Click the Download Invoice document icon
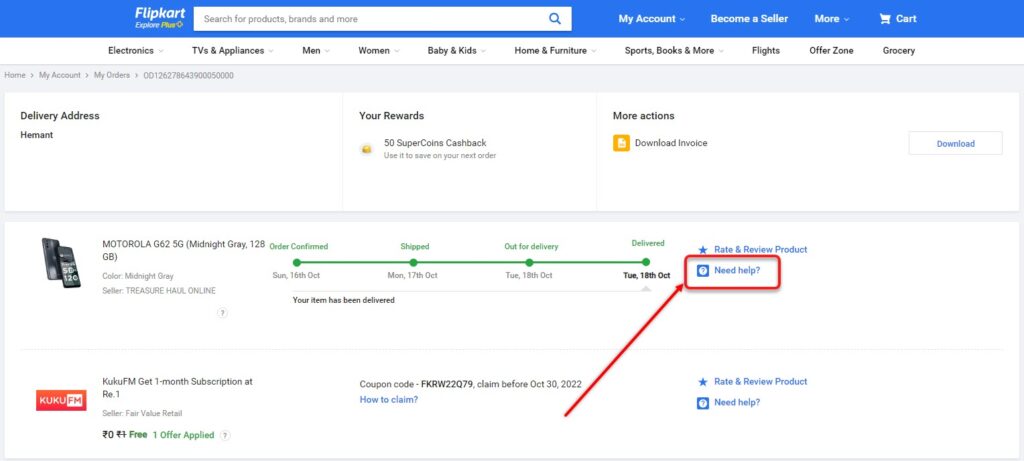 [x=621, y=143]
